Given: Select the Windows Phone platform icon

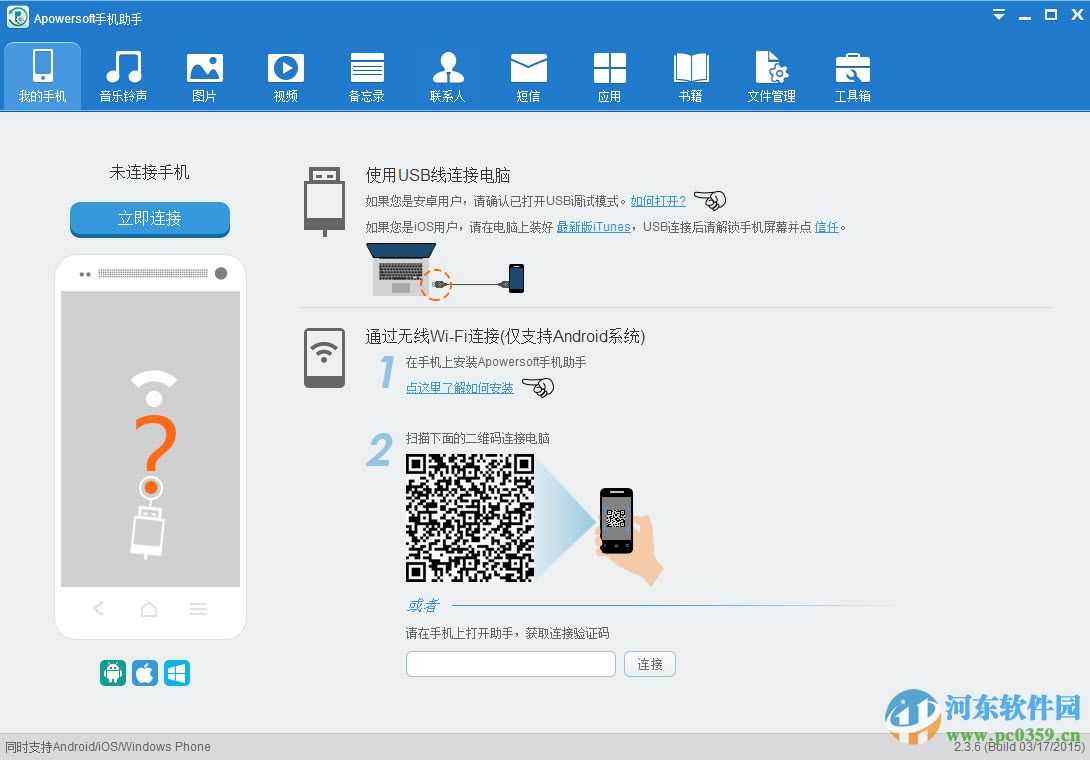Looking at the screenshot, I should pyautogui.click(x=177, y=673).
